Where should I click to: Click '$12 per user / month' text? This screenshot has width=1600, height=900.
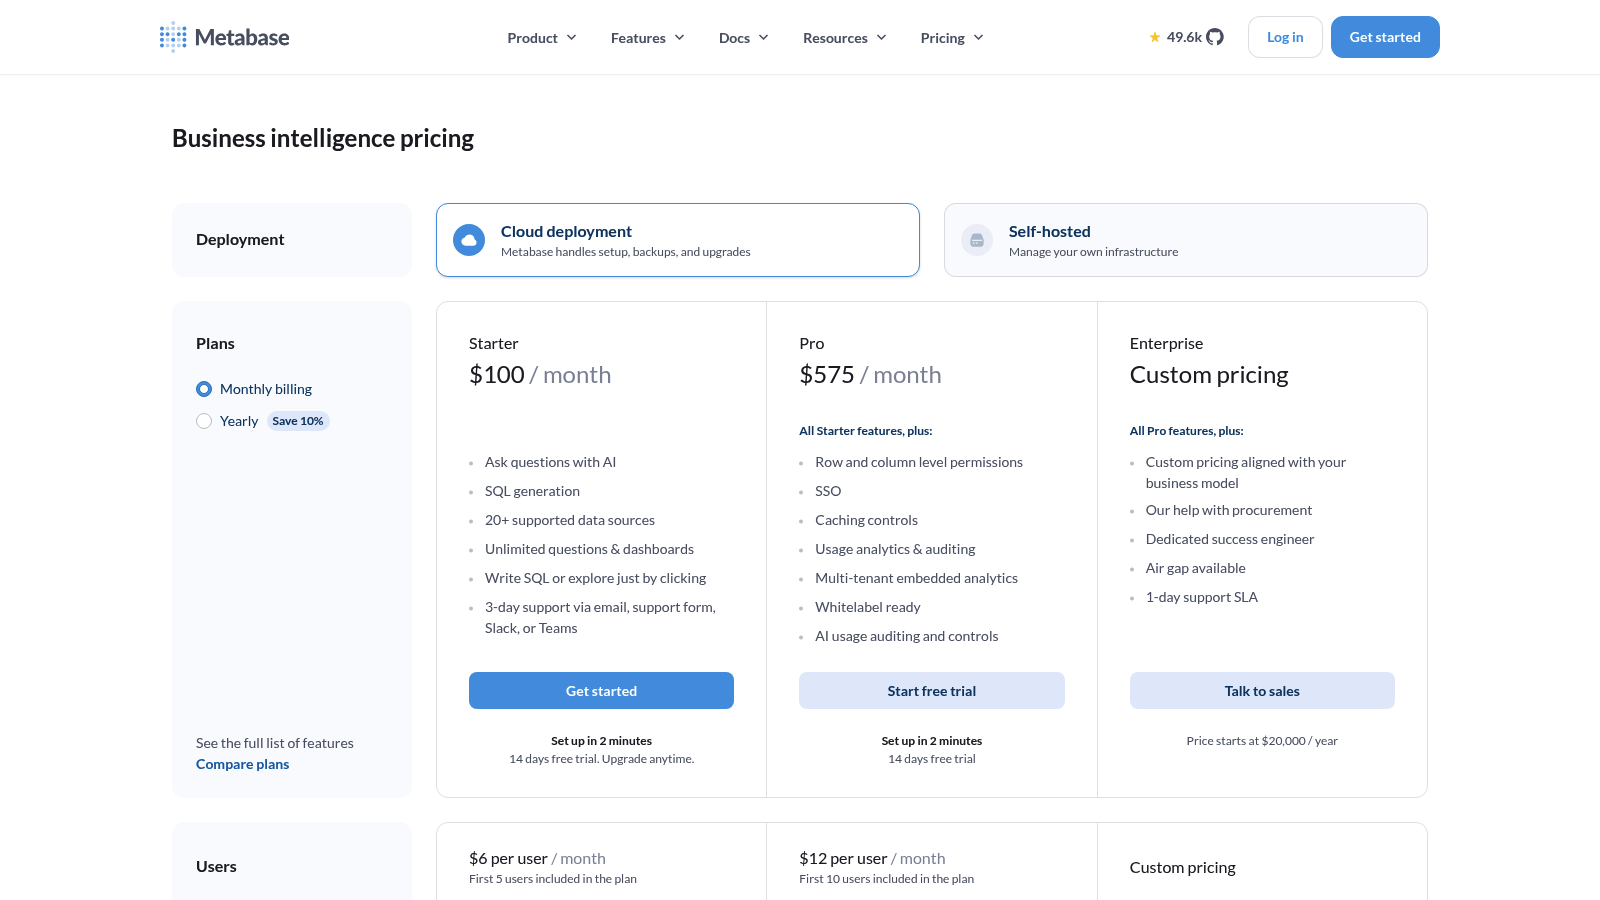tap(872, 858)
